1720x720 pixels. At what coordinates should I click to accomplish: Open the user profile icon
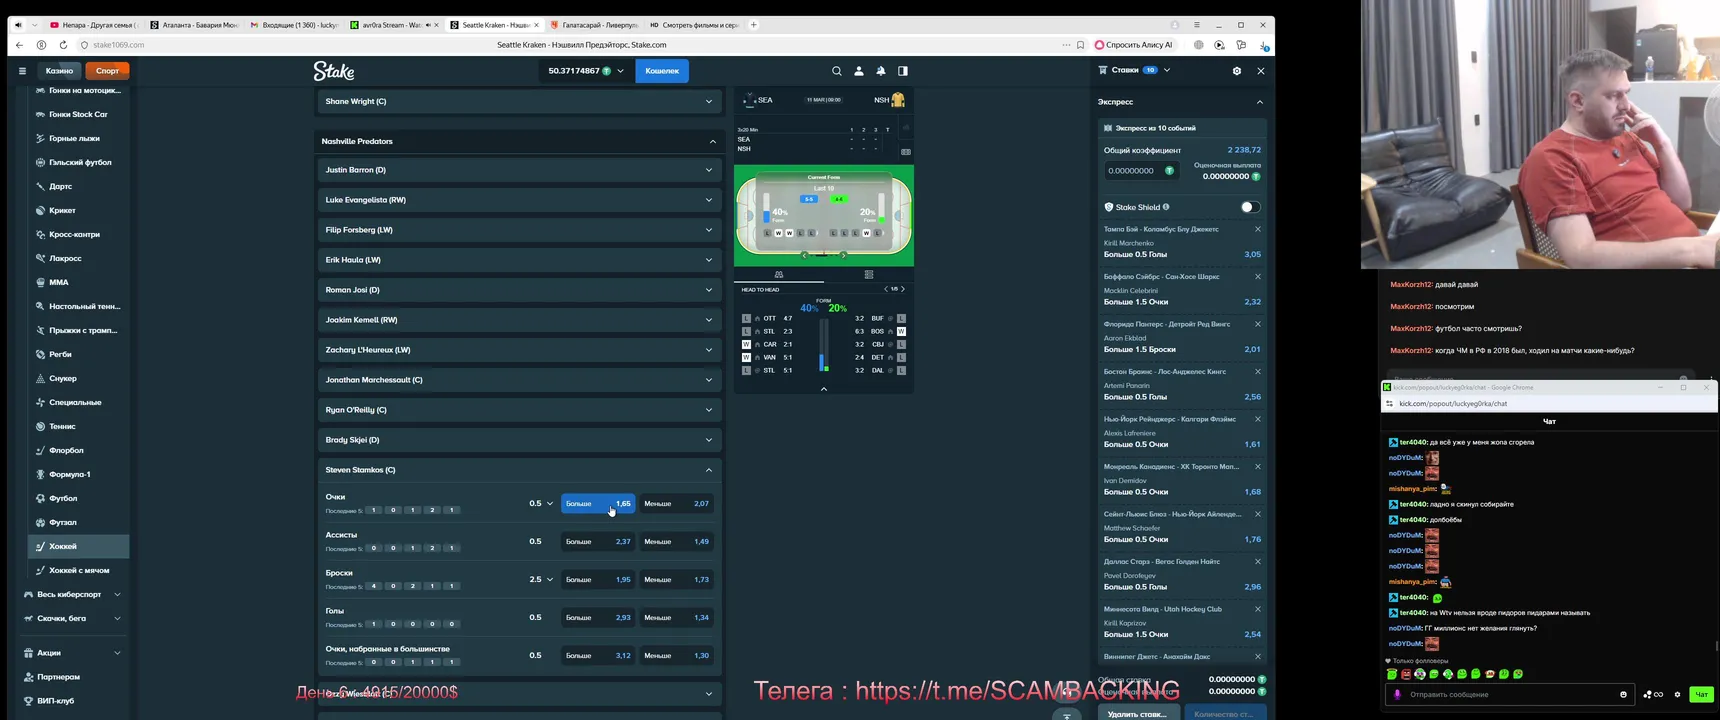[x=859, y=71]
